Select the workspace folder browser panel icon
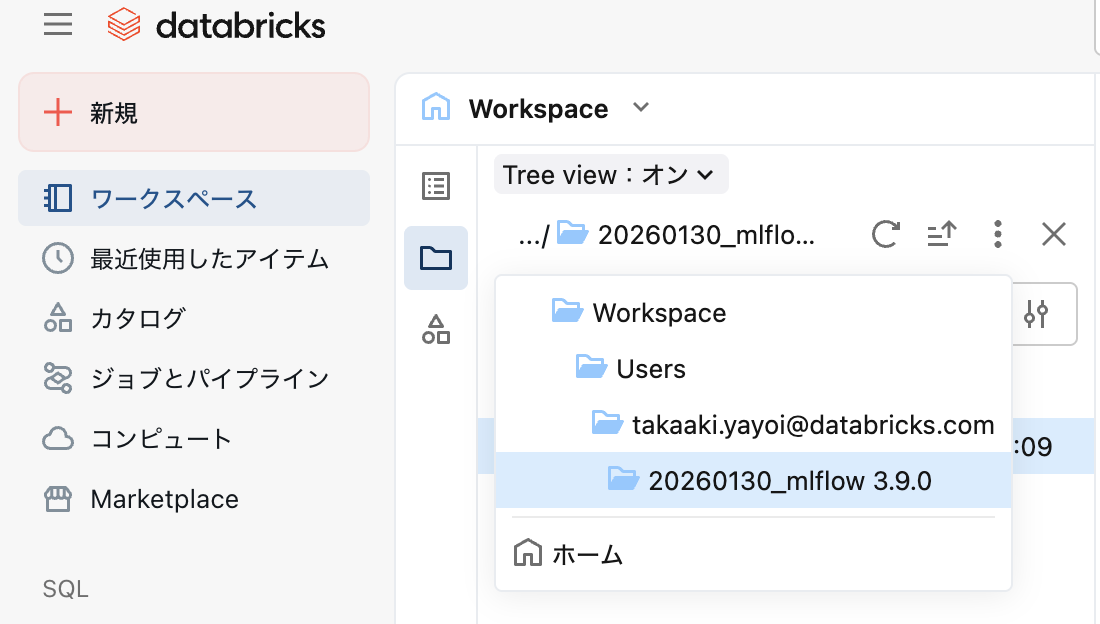Viewport: 1100px width, 624px height. (x=435, y=258)
